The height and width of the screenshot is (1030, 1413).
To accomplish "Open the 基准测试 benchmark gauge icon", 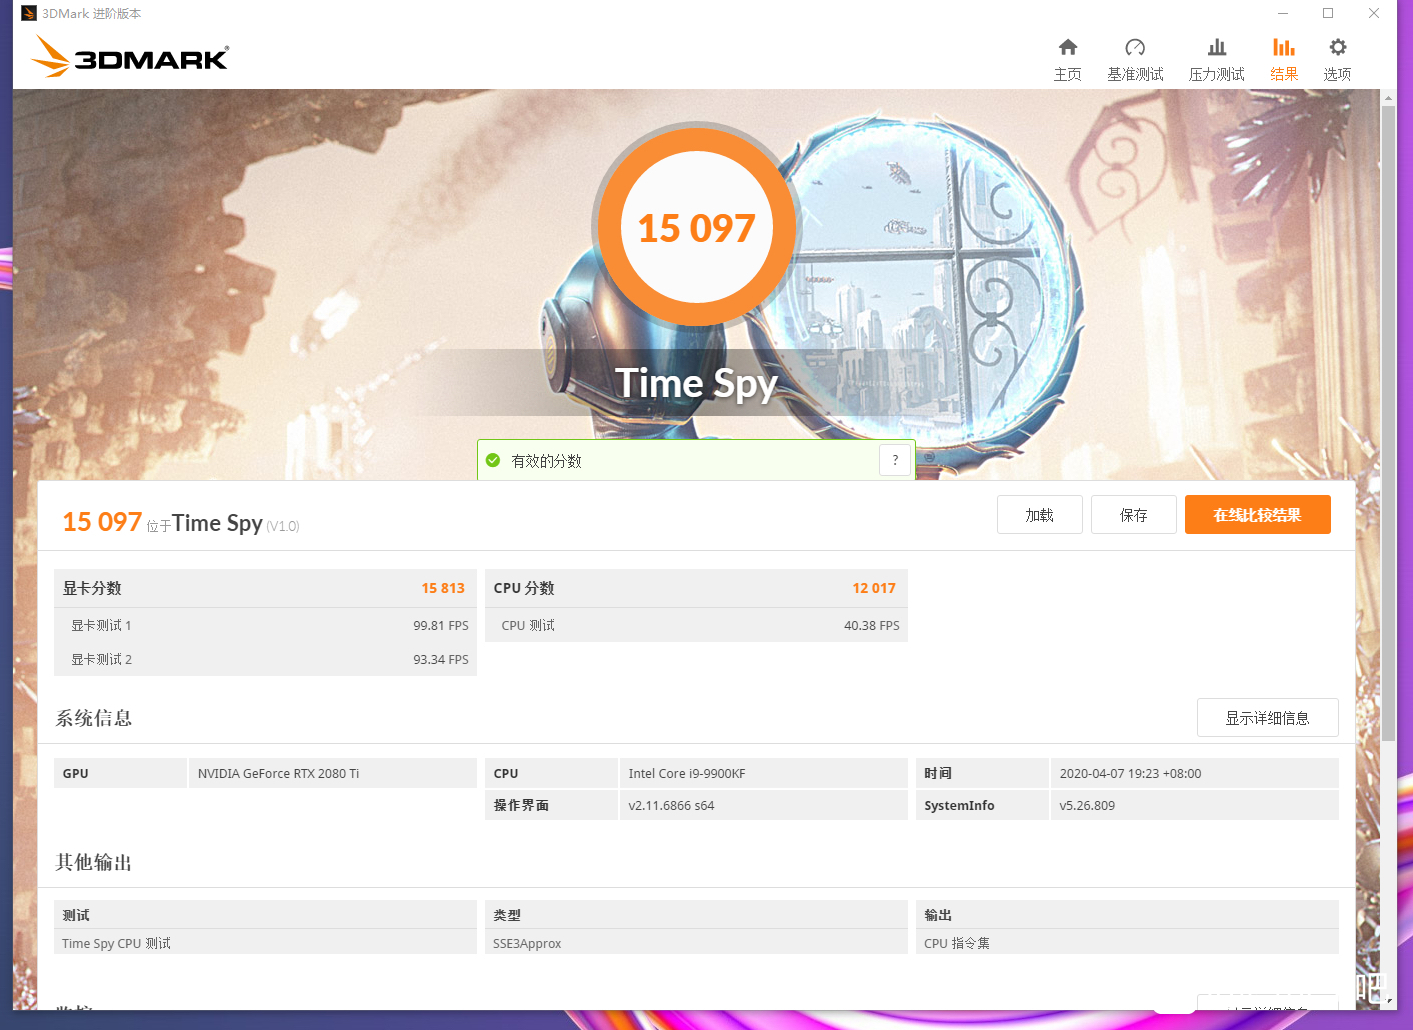I will pyautogui.click(x=1135, y=47).
